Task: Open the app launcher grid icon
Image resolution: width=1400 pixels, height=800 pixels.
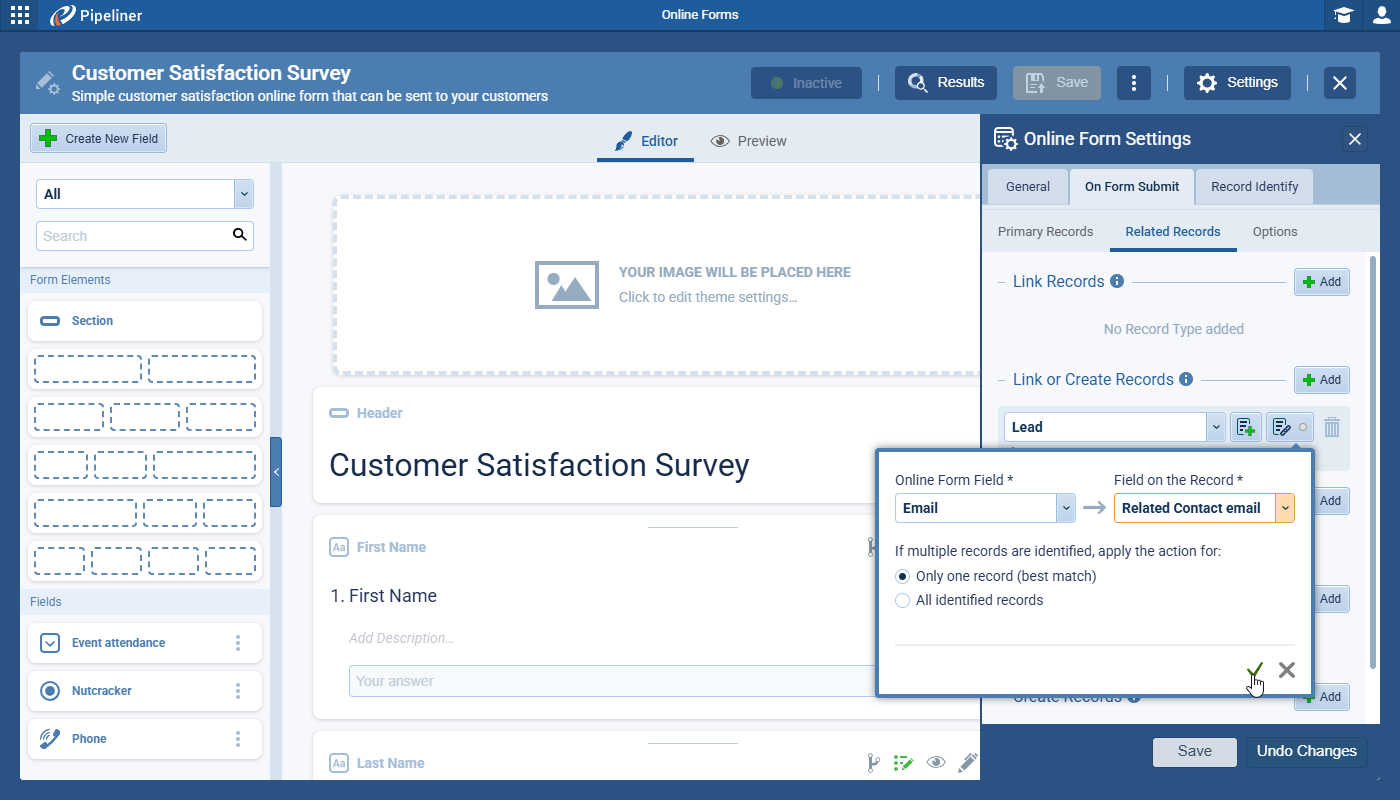Action: [x=19, y=15]
